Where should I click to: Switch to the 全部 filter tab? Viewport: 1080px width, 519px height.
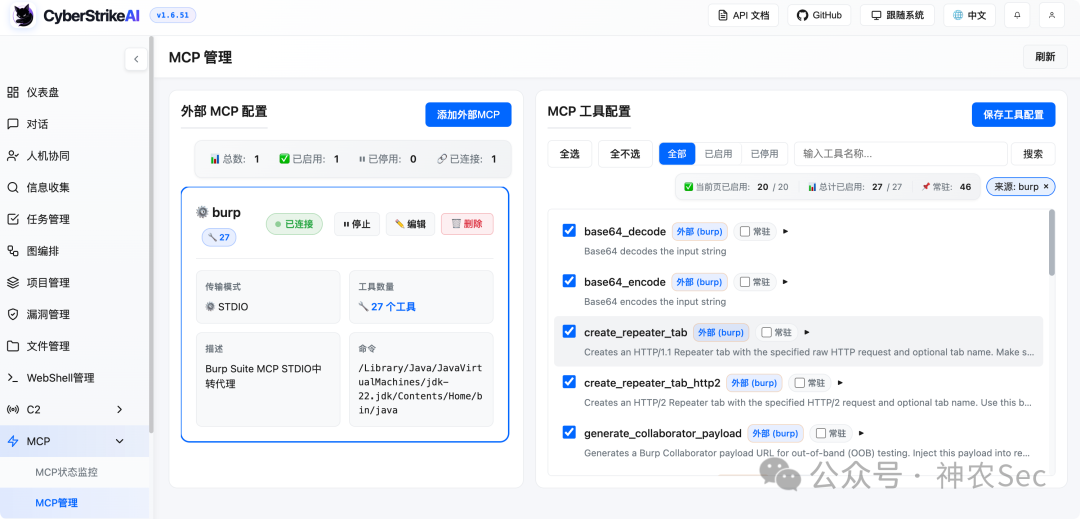(x=677, y=154)
